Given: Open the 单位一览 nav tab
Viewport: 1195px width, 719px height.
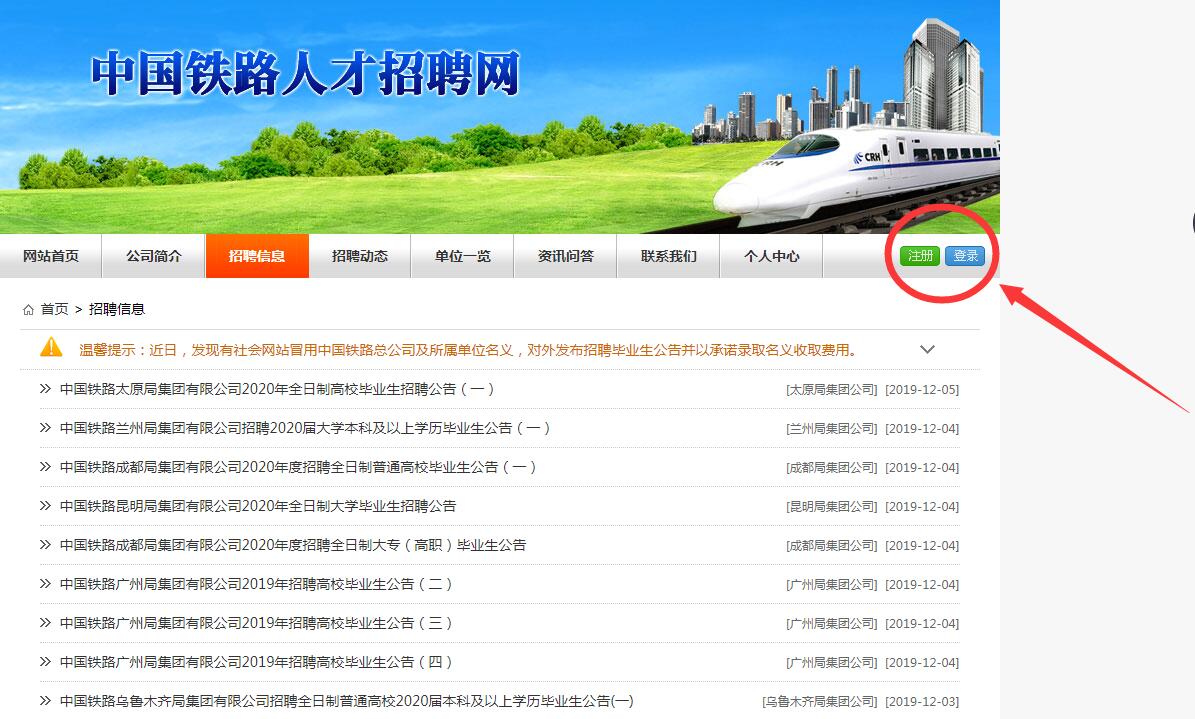Looking at the screenshot, I should pyautogui.click(x=463, y=256).
